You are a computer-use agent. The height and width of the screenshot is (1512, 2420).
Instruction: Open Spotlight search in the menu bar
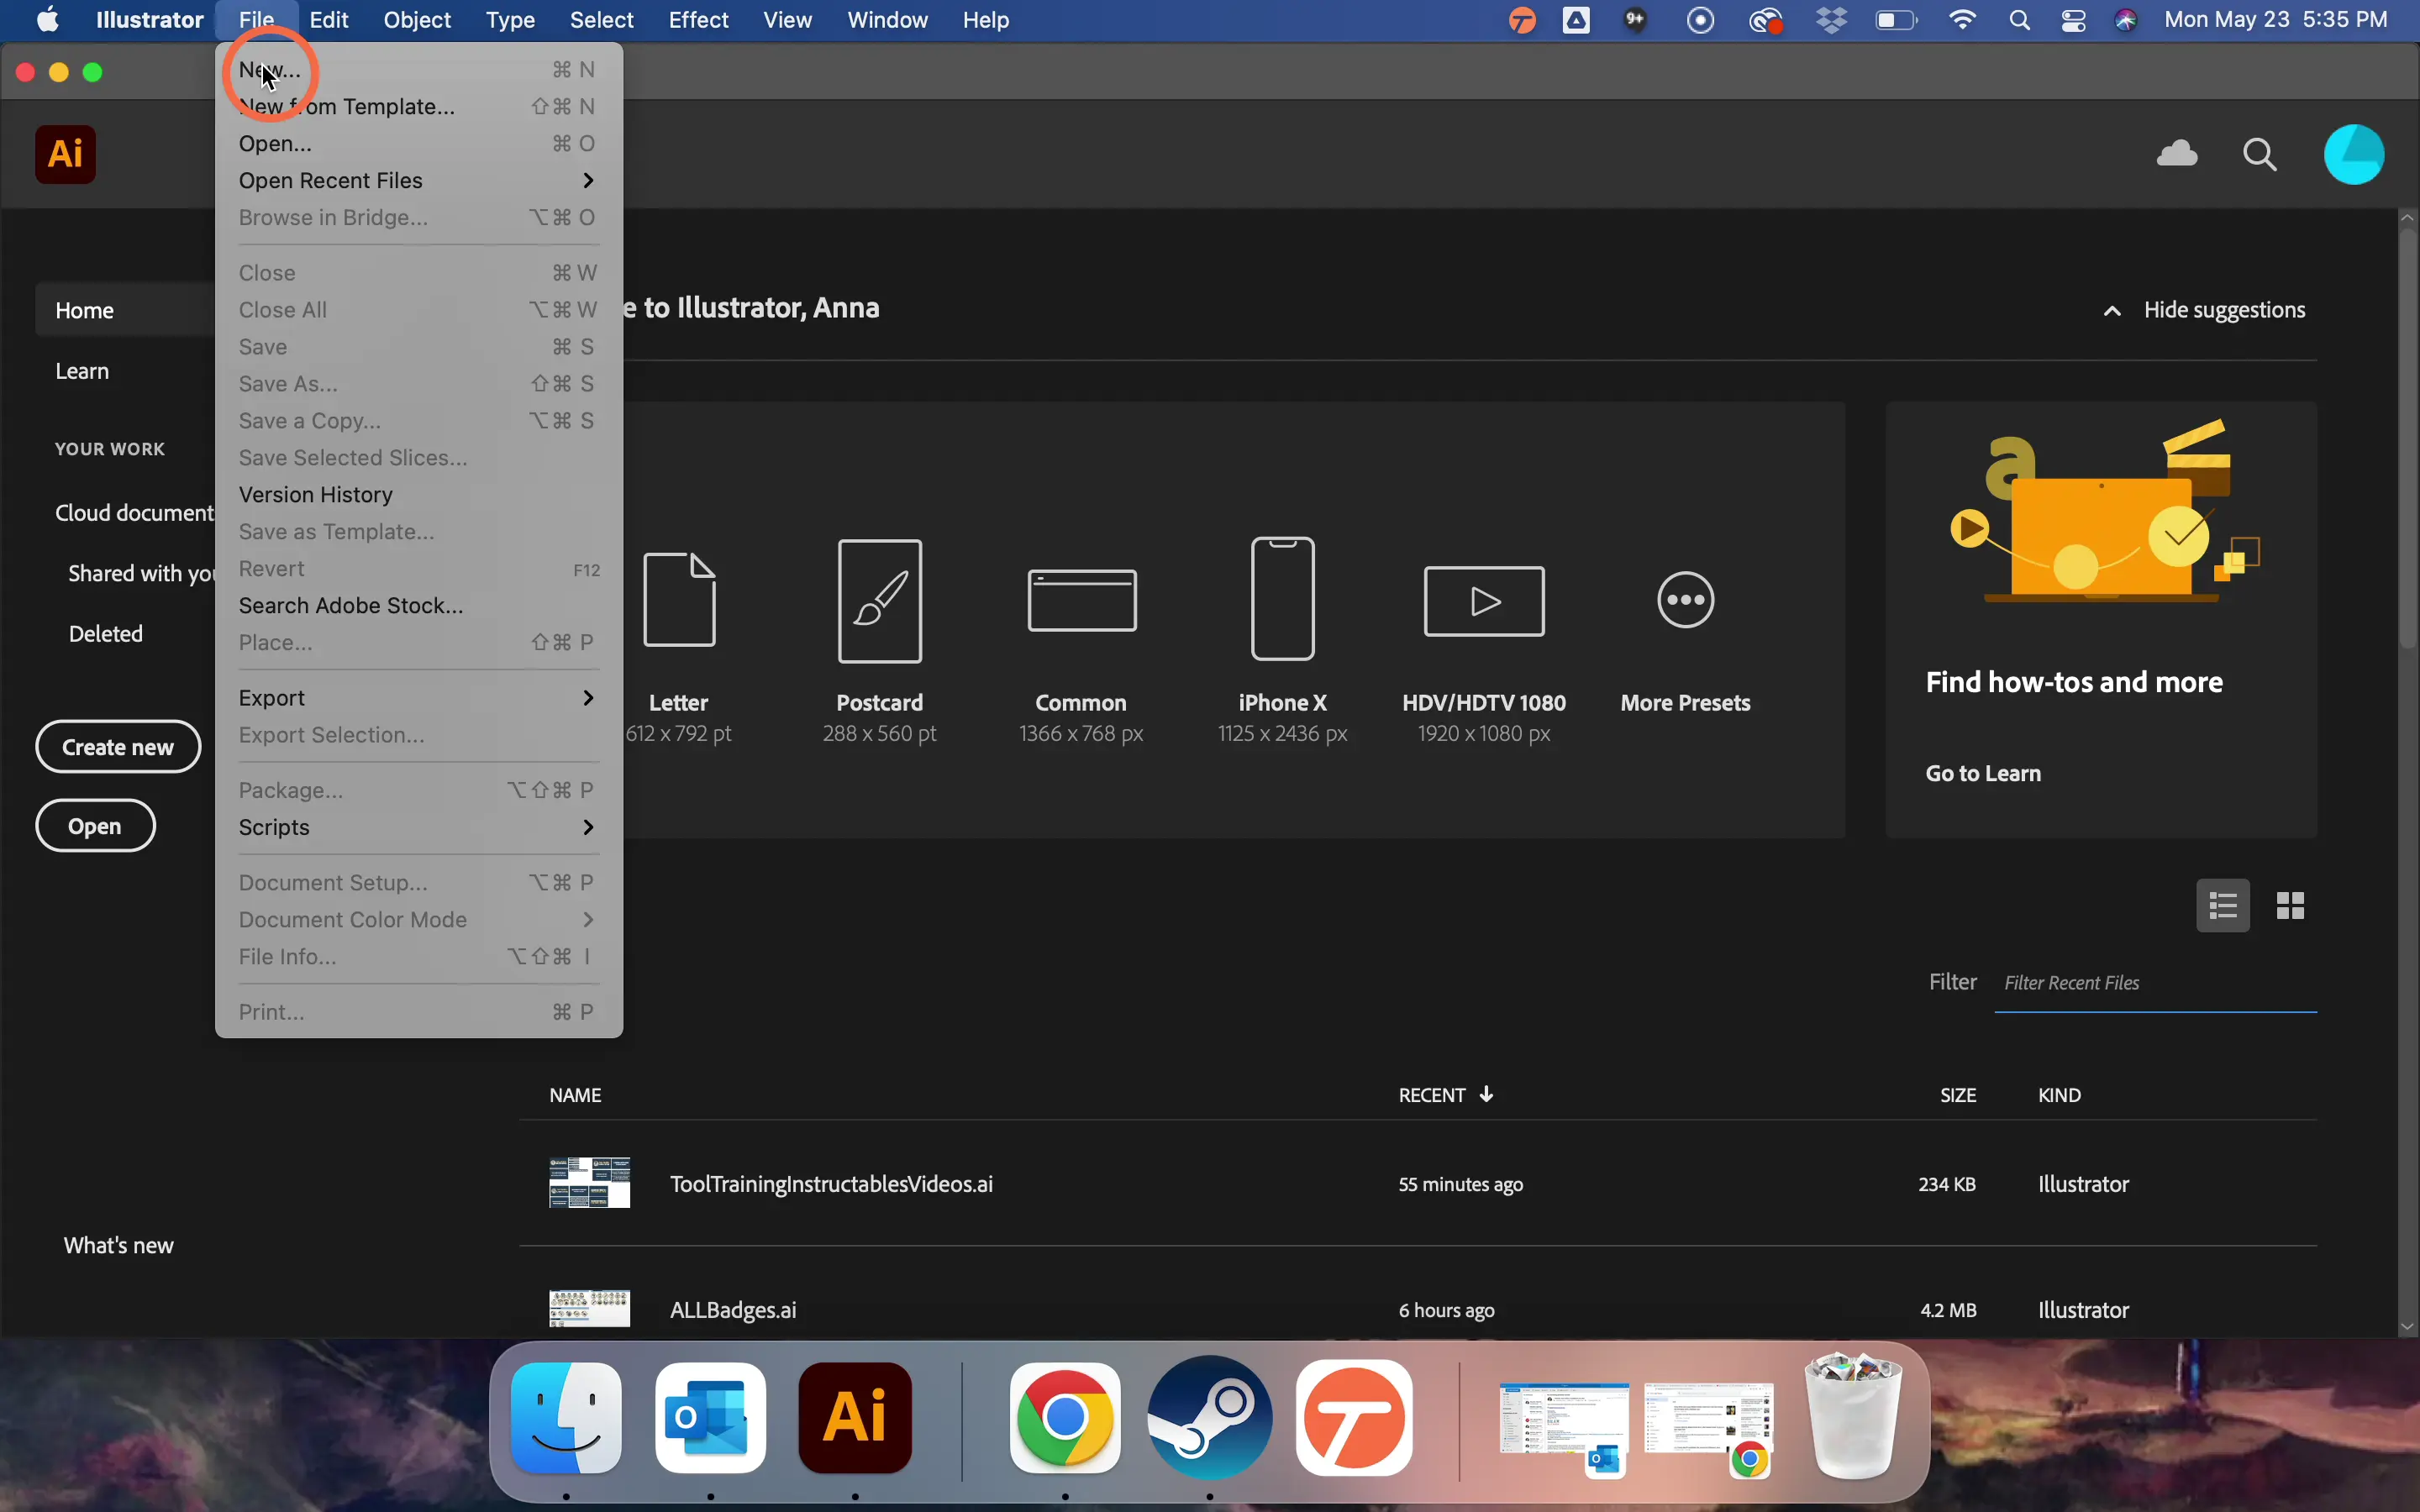pyautogui.click(x=2019, y=20)
